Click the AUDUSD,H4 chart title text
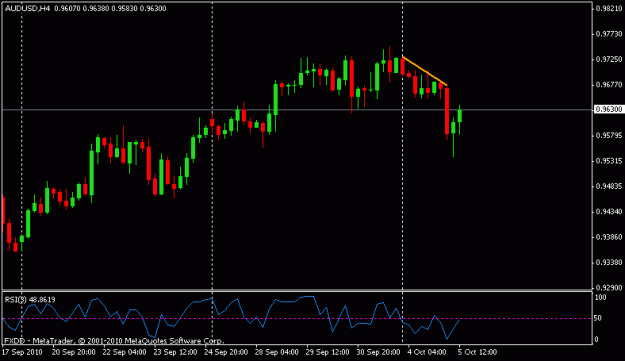The image size is (625, 361). (x=28, y=8)
